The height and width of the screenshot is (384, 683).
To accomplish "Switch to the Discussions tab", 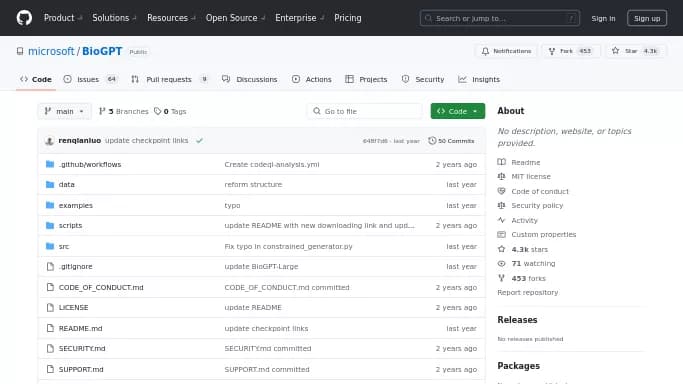I will click(x=250, y=79).
